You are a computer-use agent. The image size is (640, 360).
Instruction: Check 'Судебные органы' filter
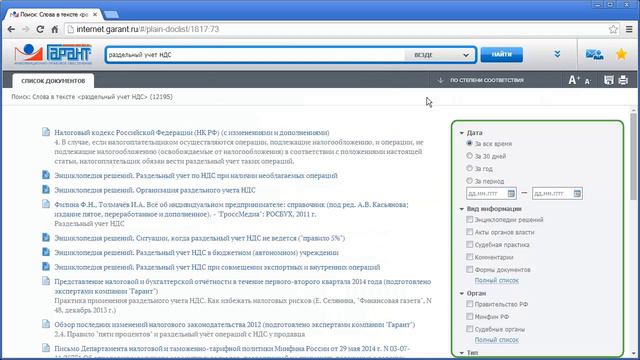pos(469,329)
